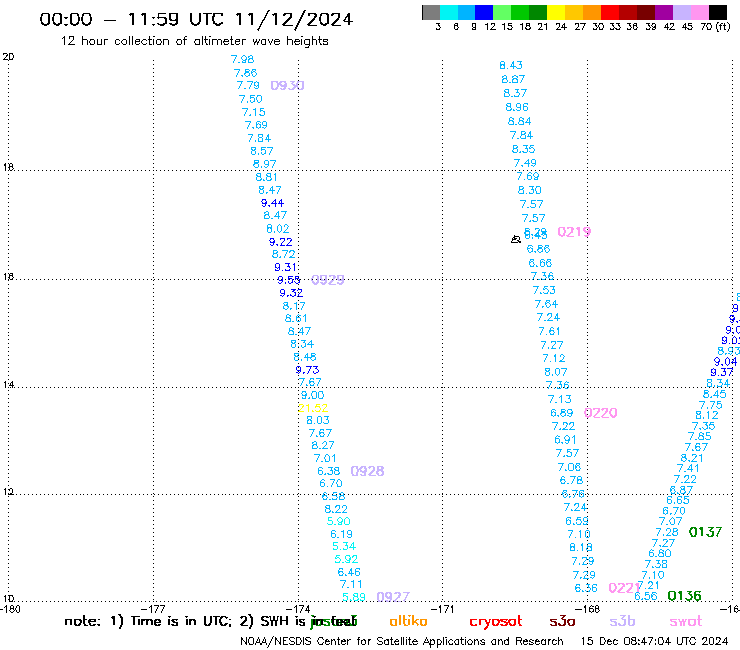Screen dimensions: 740x650
Task: Click the -177 longitude axis label
Action: point(153,609)
